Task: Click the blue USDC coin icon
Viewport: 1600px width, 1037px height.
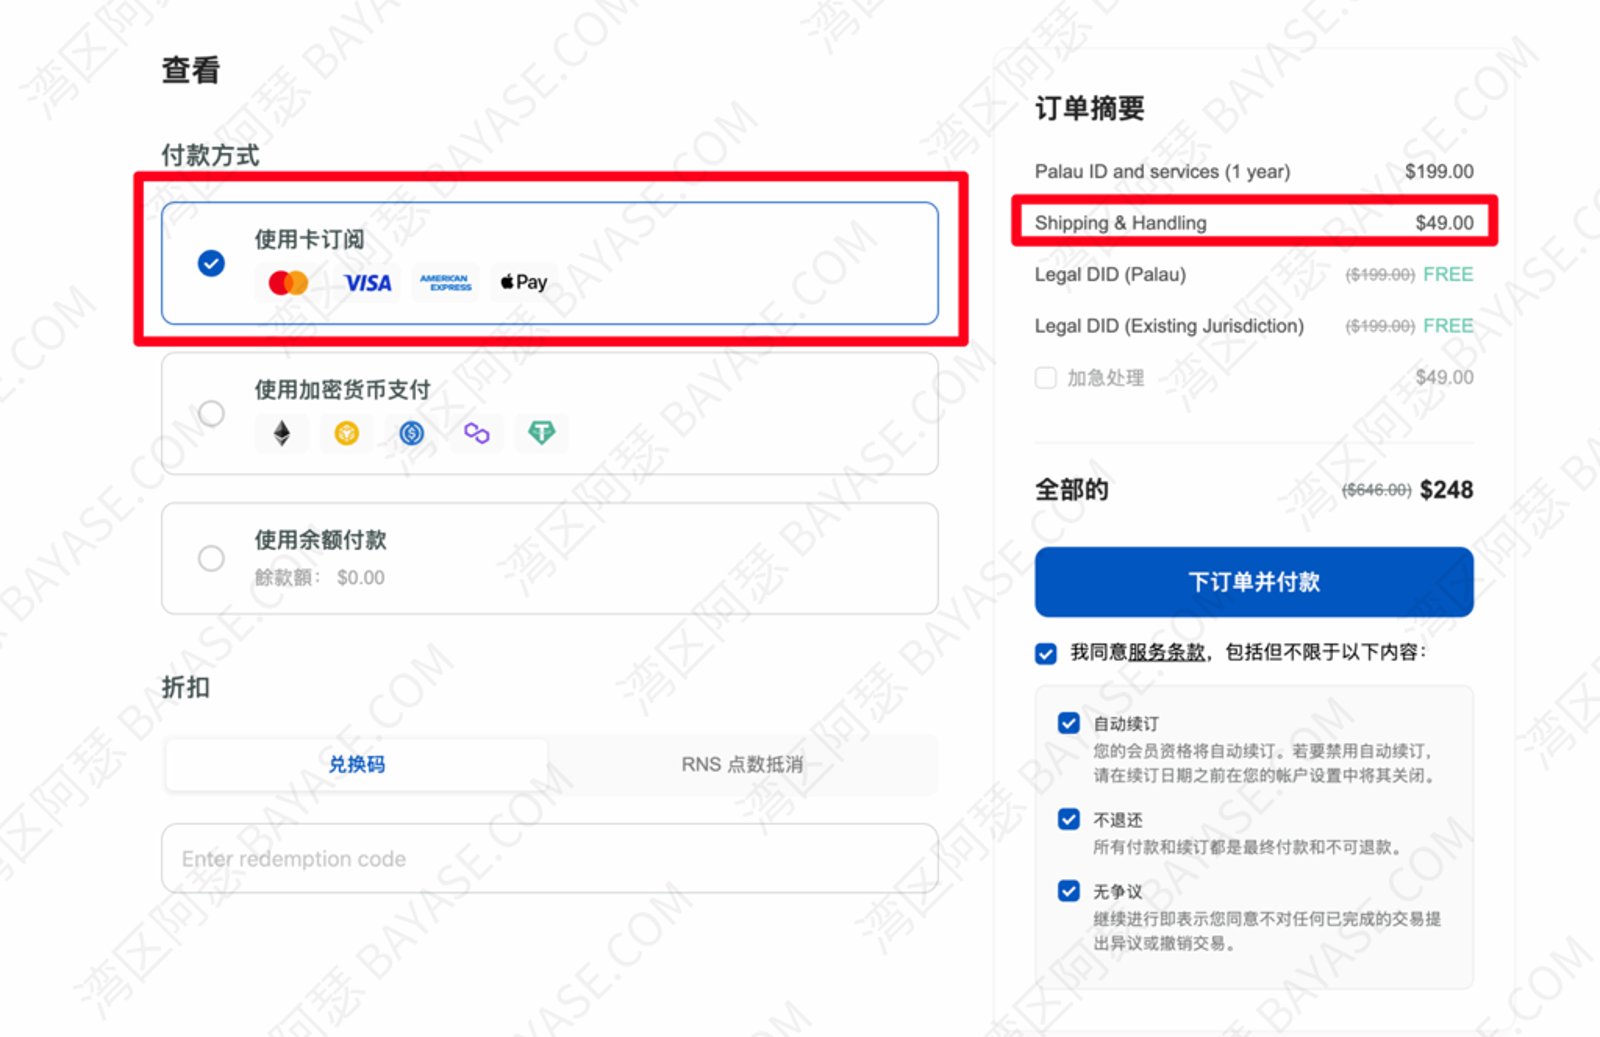Action: tap(412, 433)
